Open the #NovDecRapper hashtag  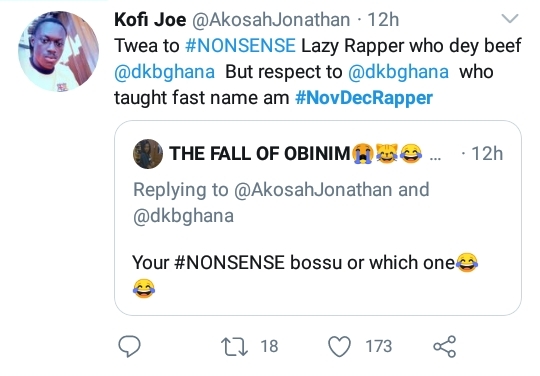[x=364, y=98]
